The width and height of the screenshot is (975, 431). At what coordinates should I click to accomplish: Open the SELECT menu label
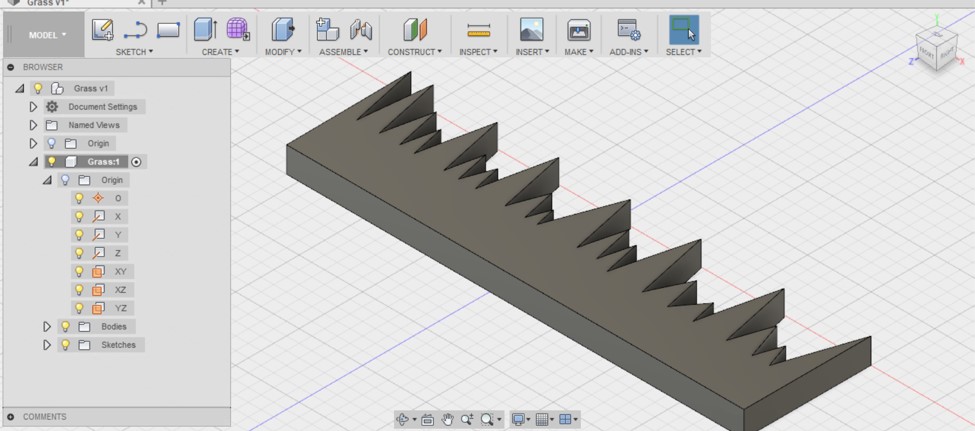pos(683,52)
